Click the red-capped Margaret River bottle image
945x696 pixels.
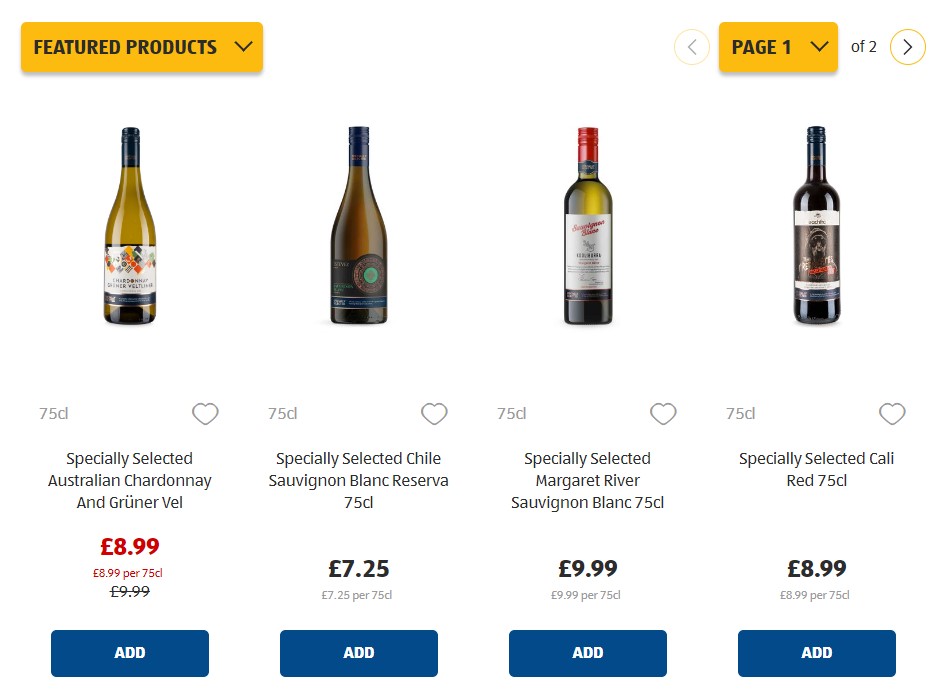pyautogui.click(x=587, y=225)
